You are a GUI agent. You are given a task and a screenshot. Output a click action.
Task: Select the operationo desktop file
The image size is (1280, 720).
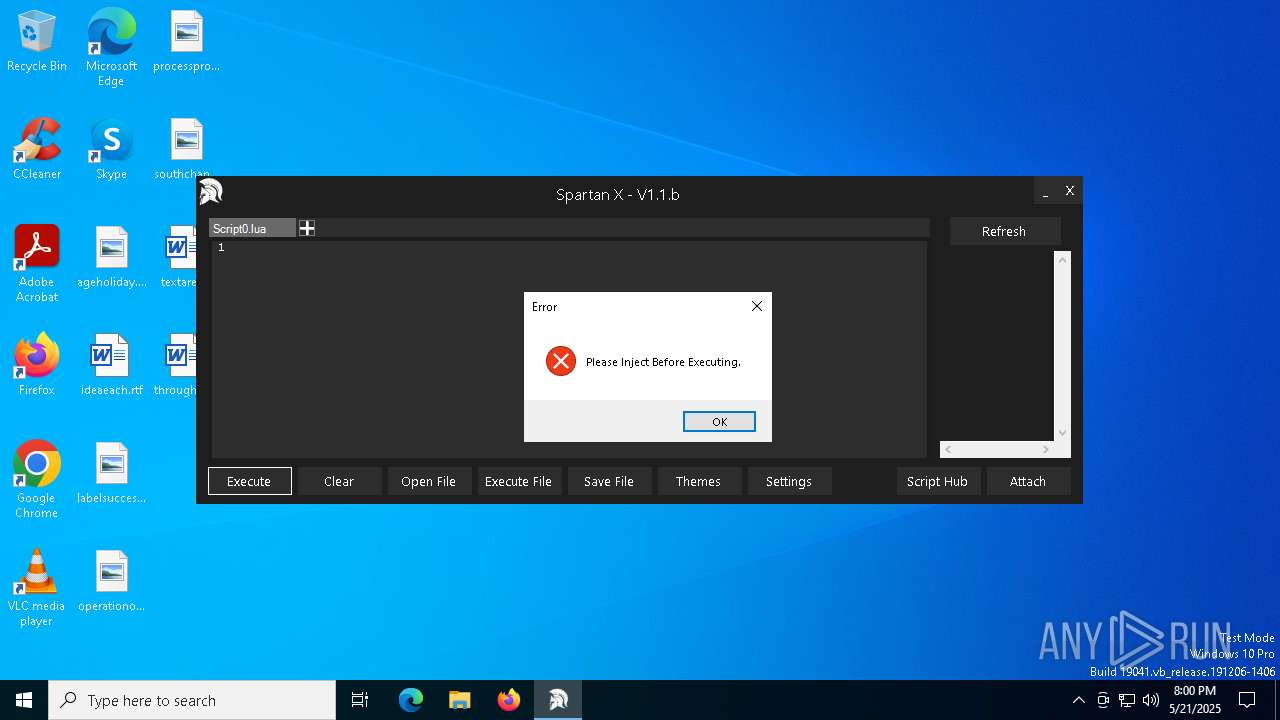(x=112, y=582)
